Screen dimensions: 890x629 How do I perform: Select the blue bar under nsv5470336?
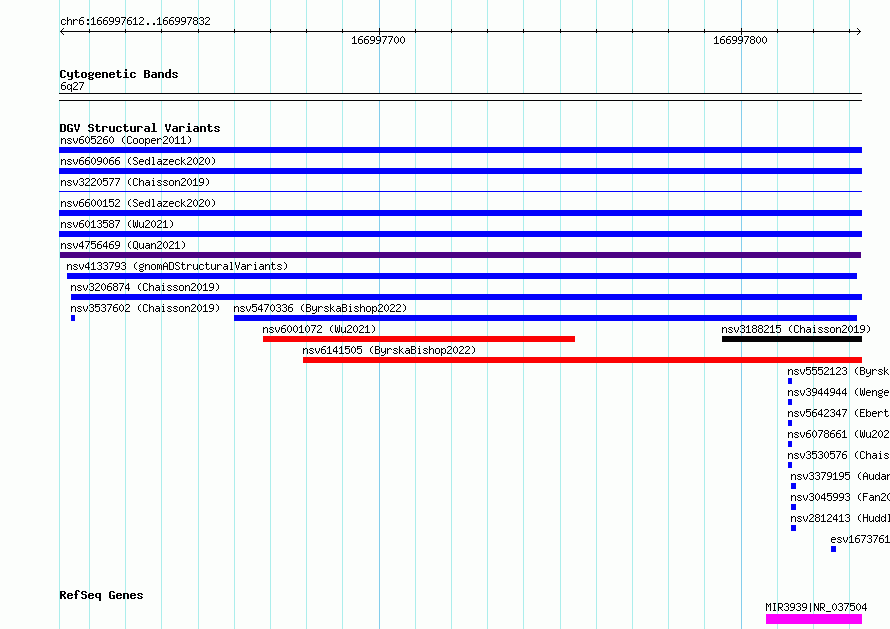545,318
